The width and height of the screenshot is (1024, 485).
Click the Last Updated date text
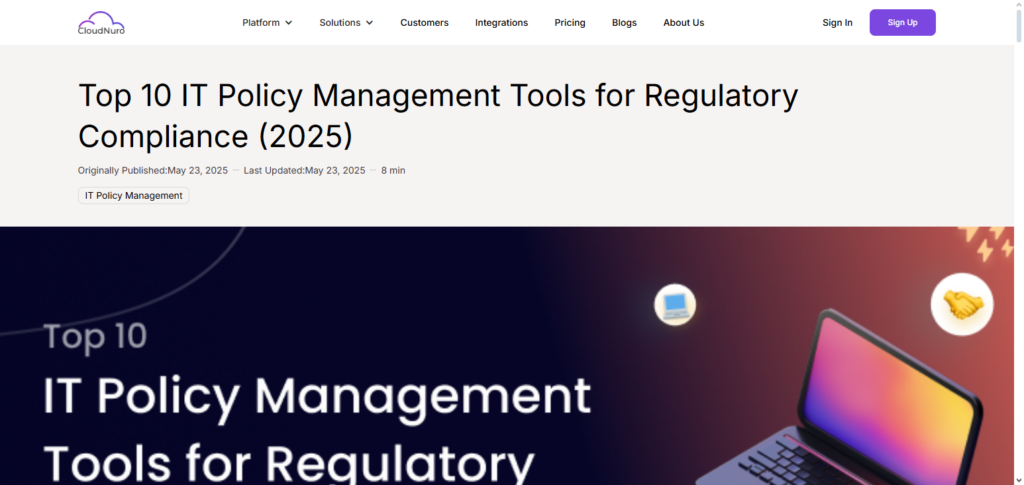tap(304, 170)
